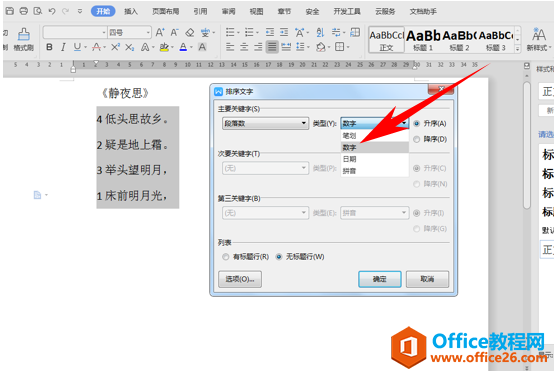
Task: Open the font name dropdown
Action: point(104,33)
